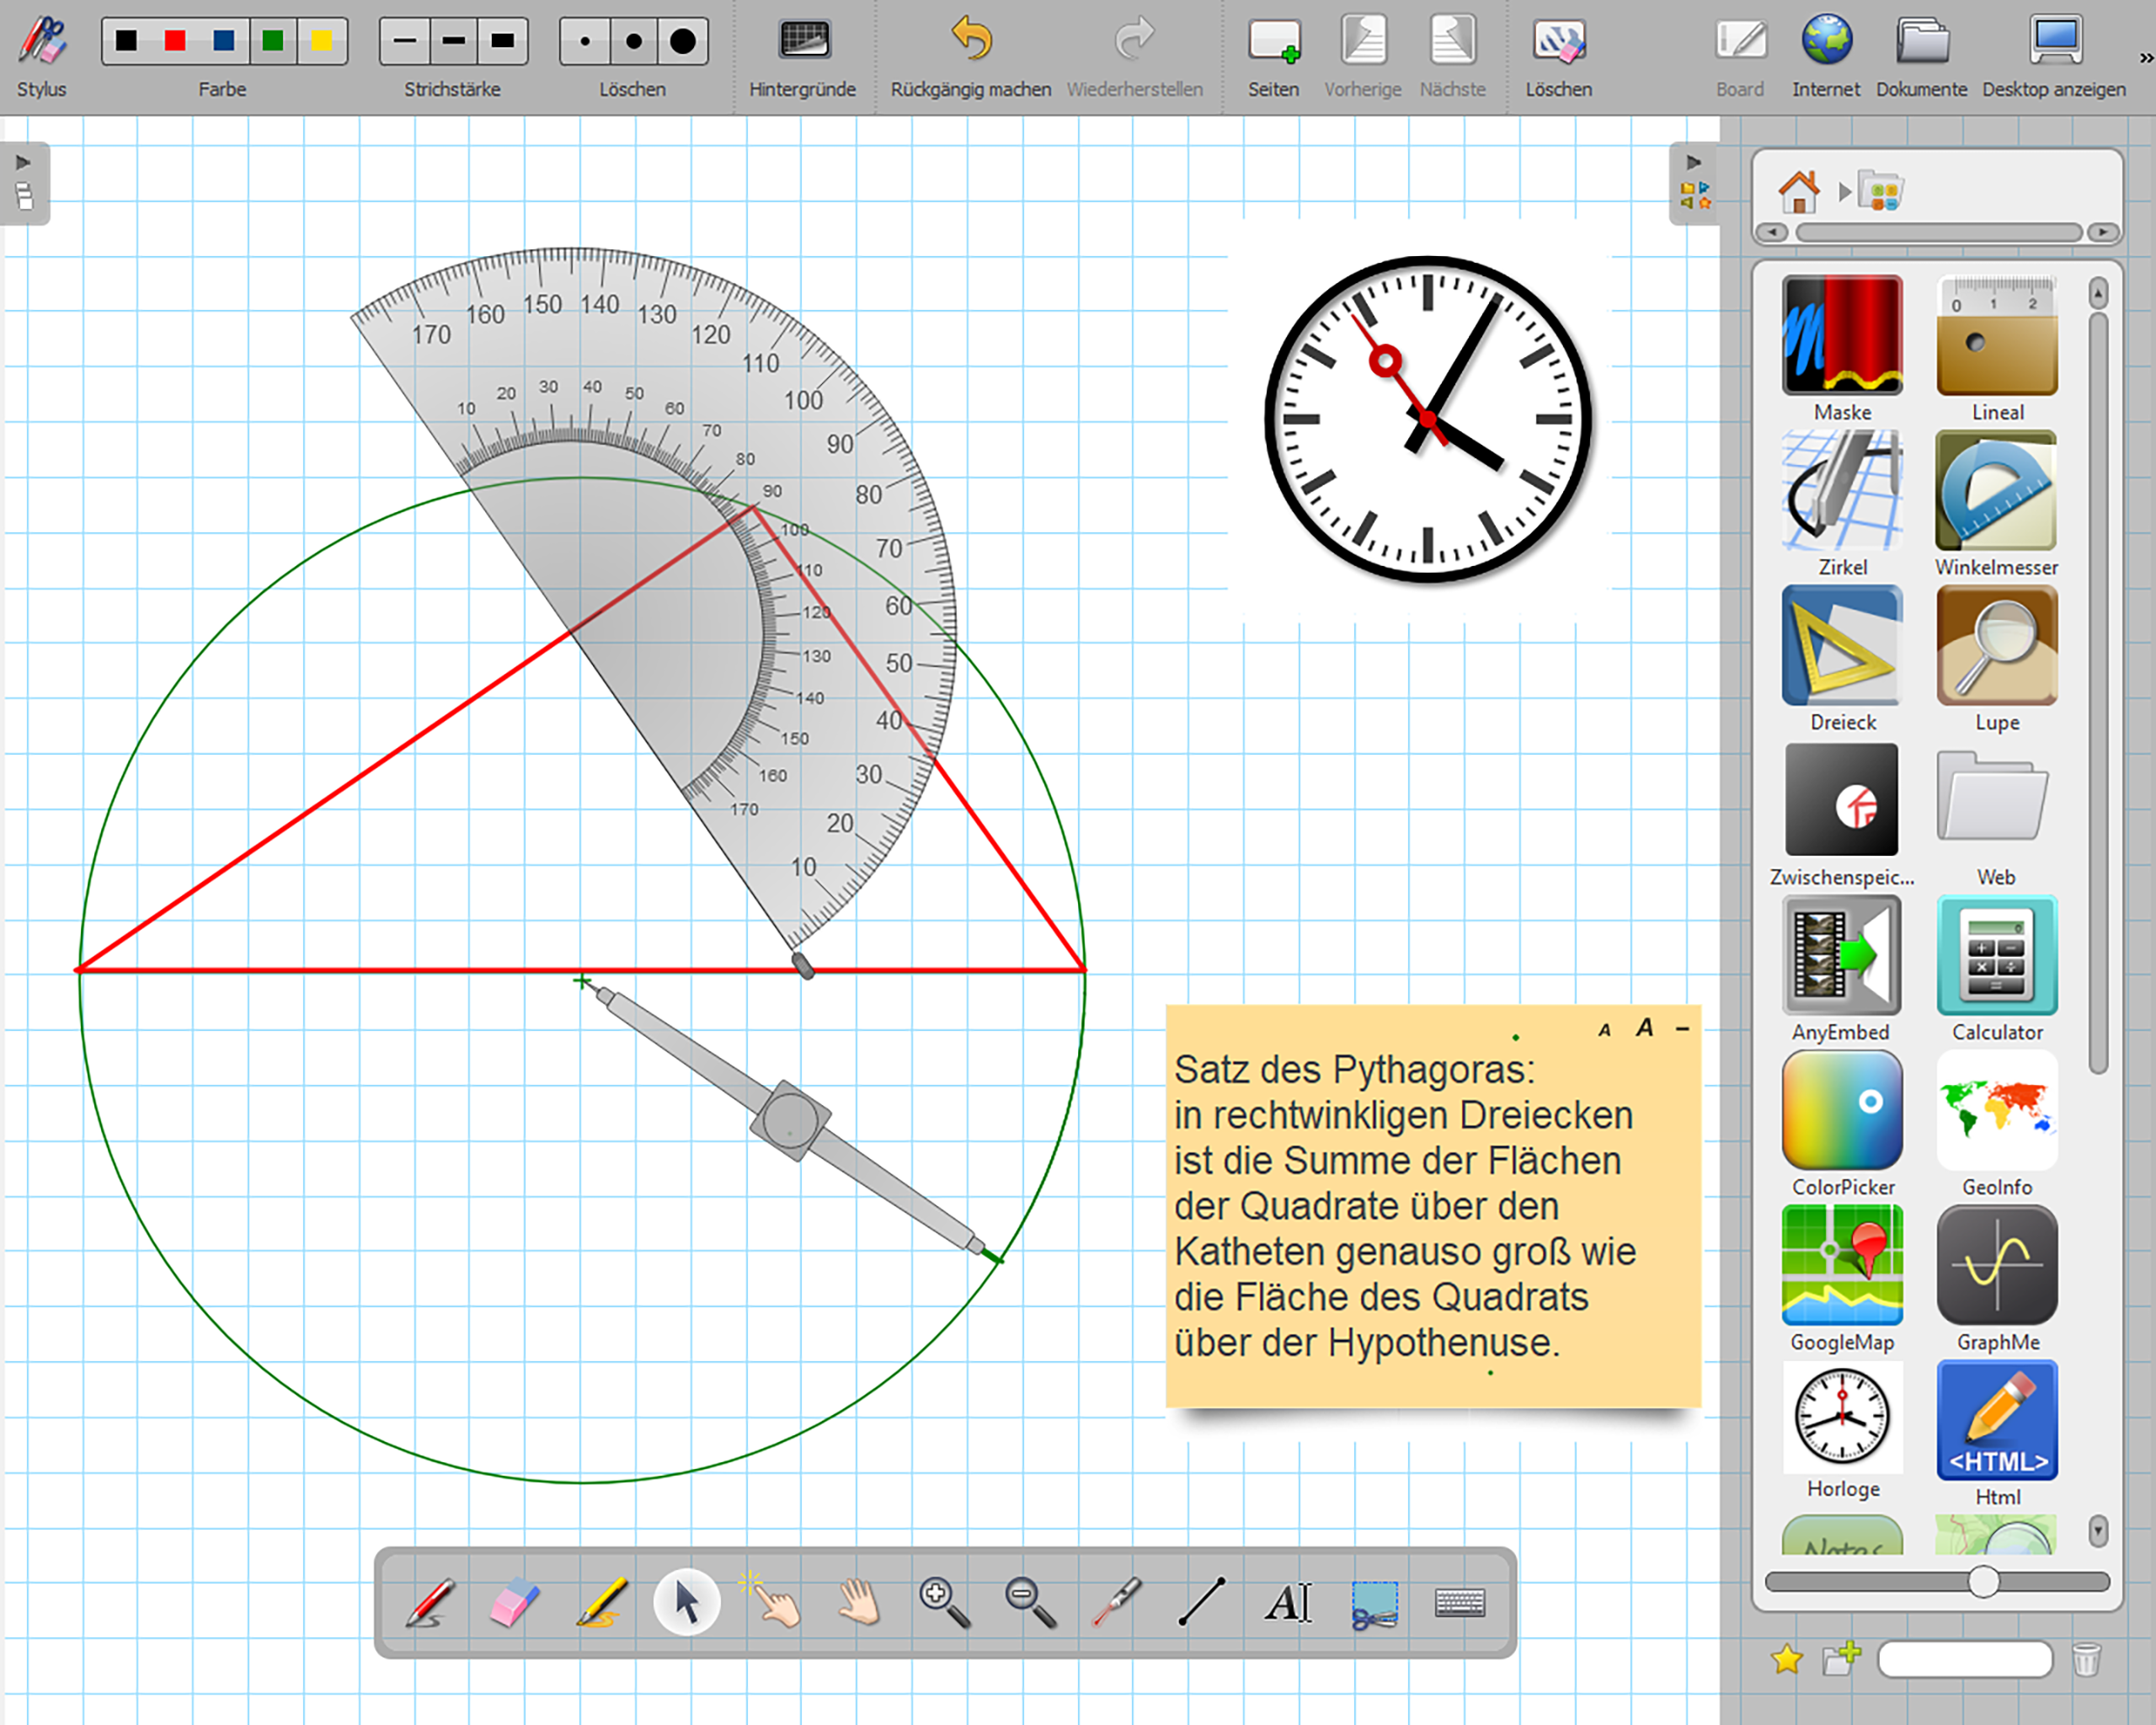The width and height of the screenshot is (2156, 1725).
Task: Select the thickest Strichstärke line width
Action: [x=503, y=41]
